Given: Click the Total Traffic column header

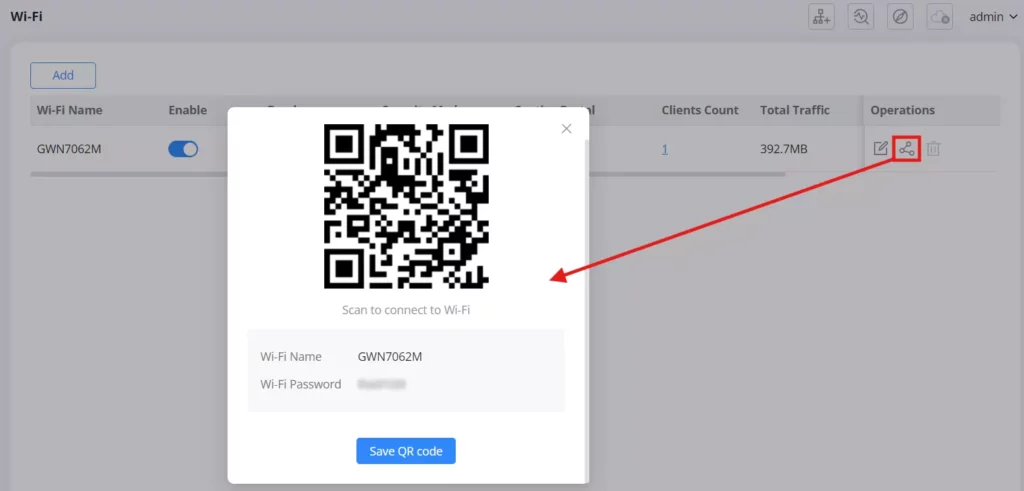Looking at the screenshot, I should click(x=795, y=110).
